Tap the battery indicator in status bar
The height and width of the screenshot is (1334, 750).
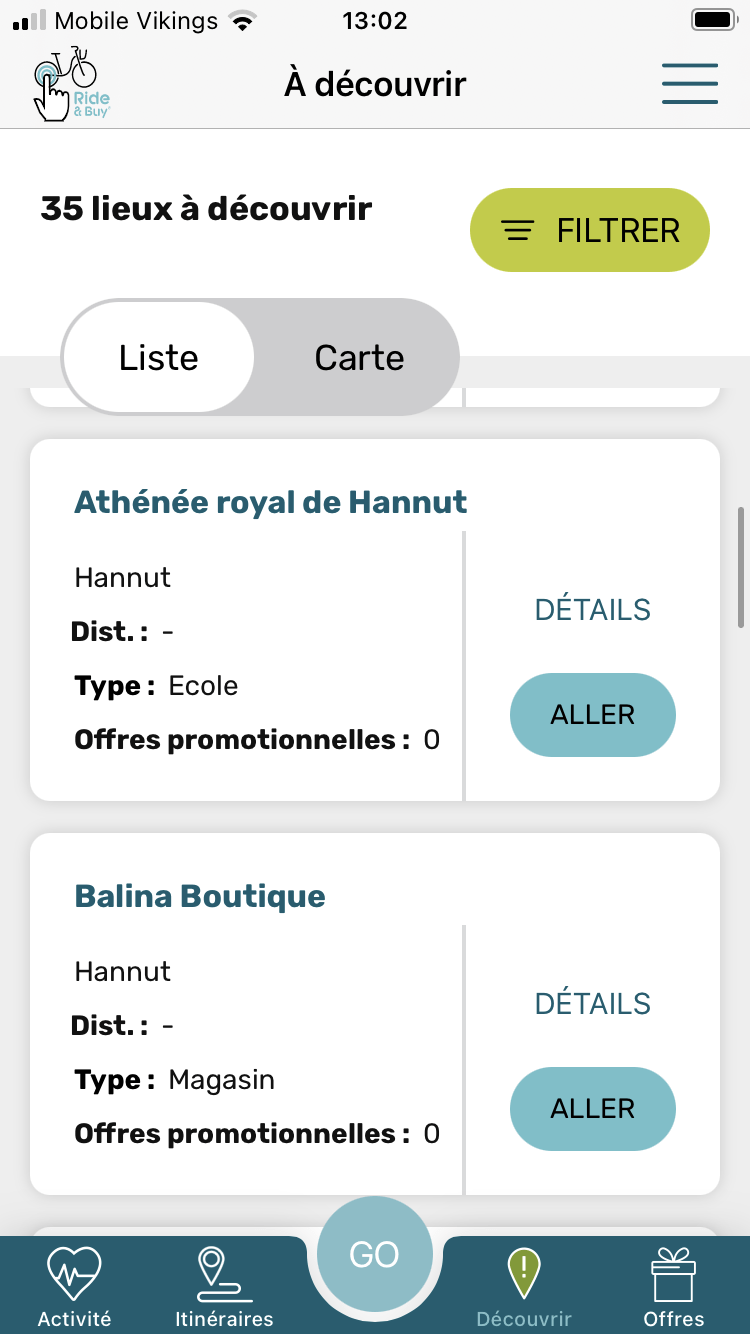click(x=712, y=20)
